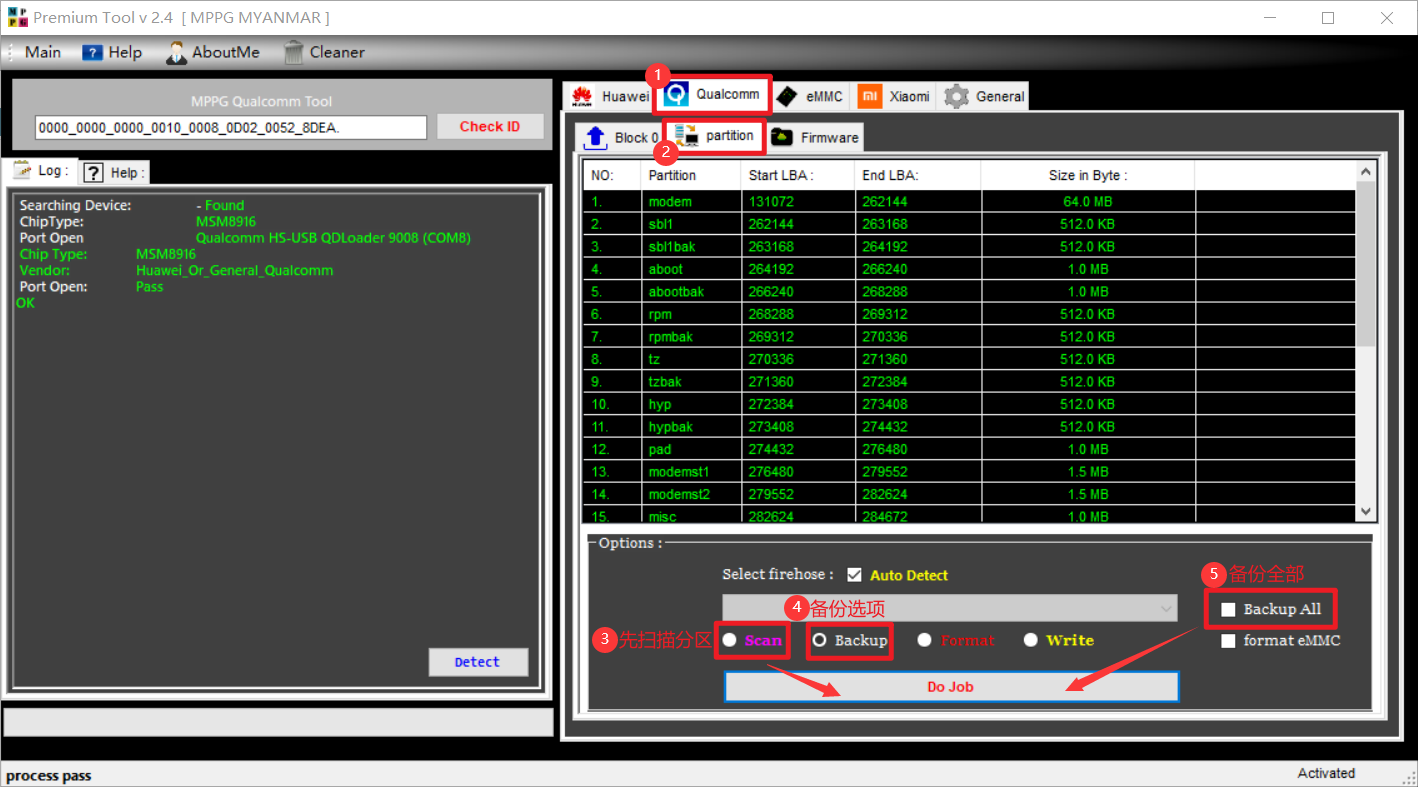The width and height of the screenshot is (1418, 787).
Task: Switch to the Firmware sub-tab
Action: click(815, 137)
